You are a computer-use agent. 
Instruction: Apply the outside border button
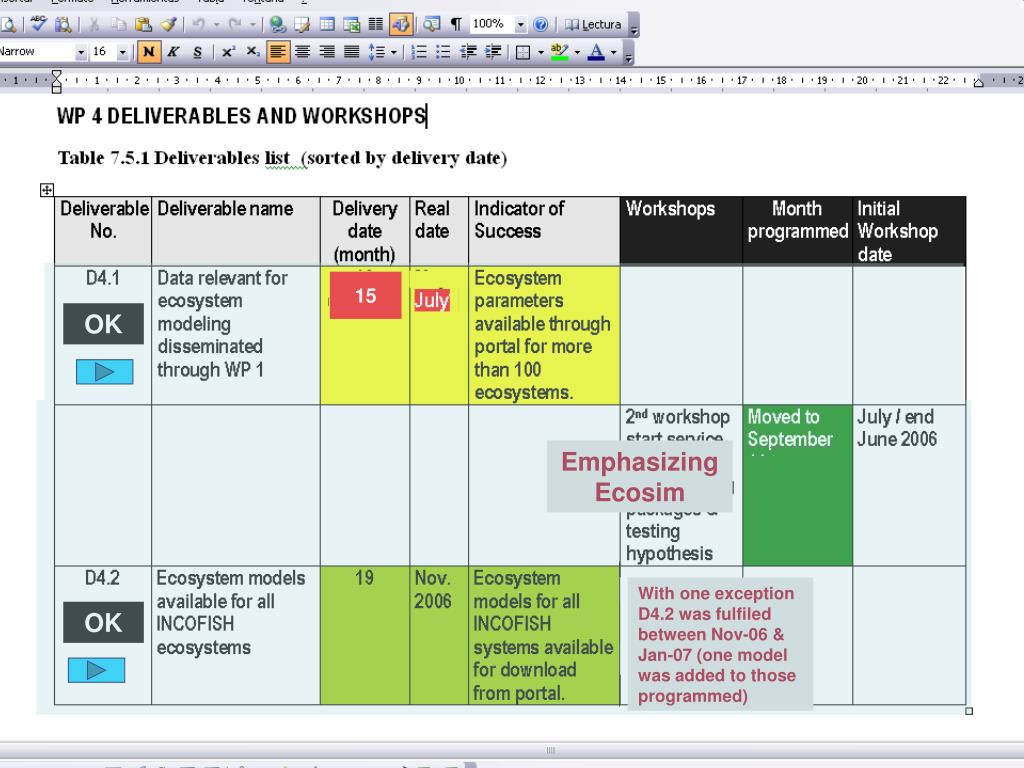pos(522,52)
